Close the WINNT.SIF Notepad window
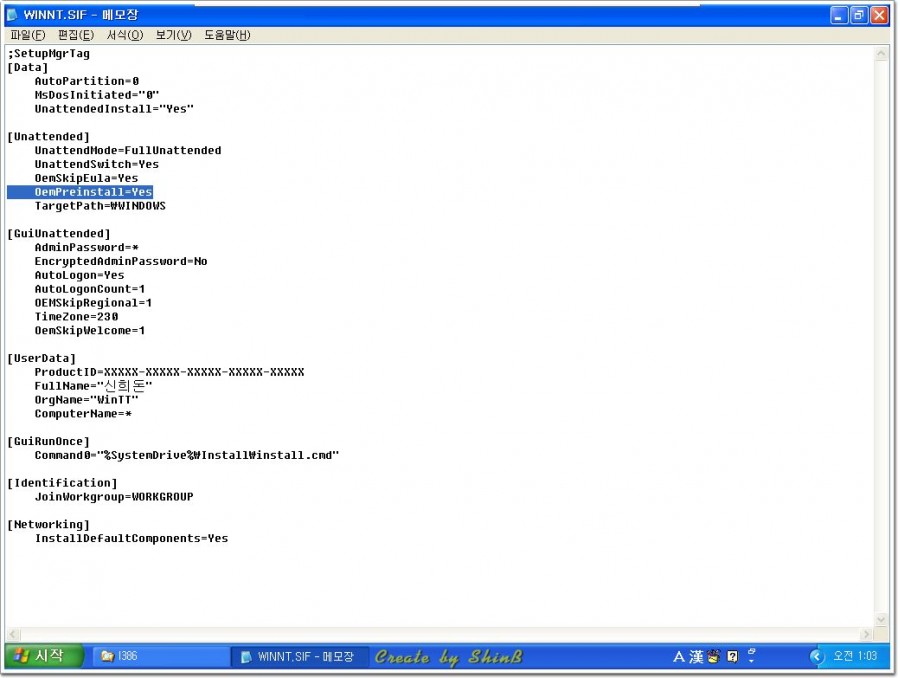 879,15
